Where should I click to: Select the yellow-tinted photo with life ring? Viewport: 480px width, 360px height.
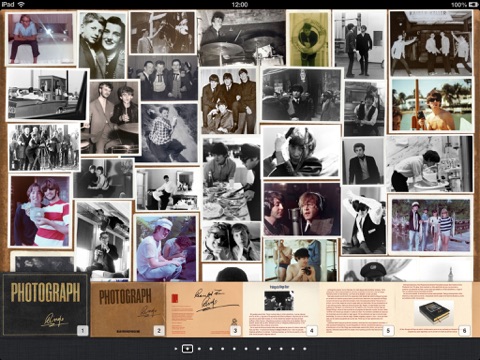click(309, 38)
